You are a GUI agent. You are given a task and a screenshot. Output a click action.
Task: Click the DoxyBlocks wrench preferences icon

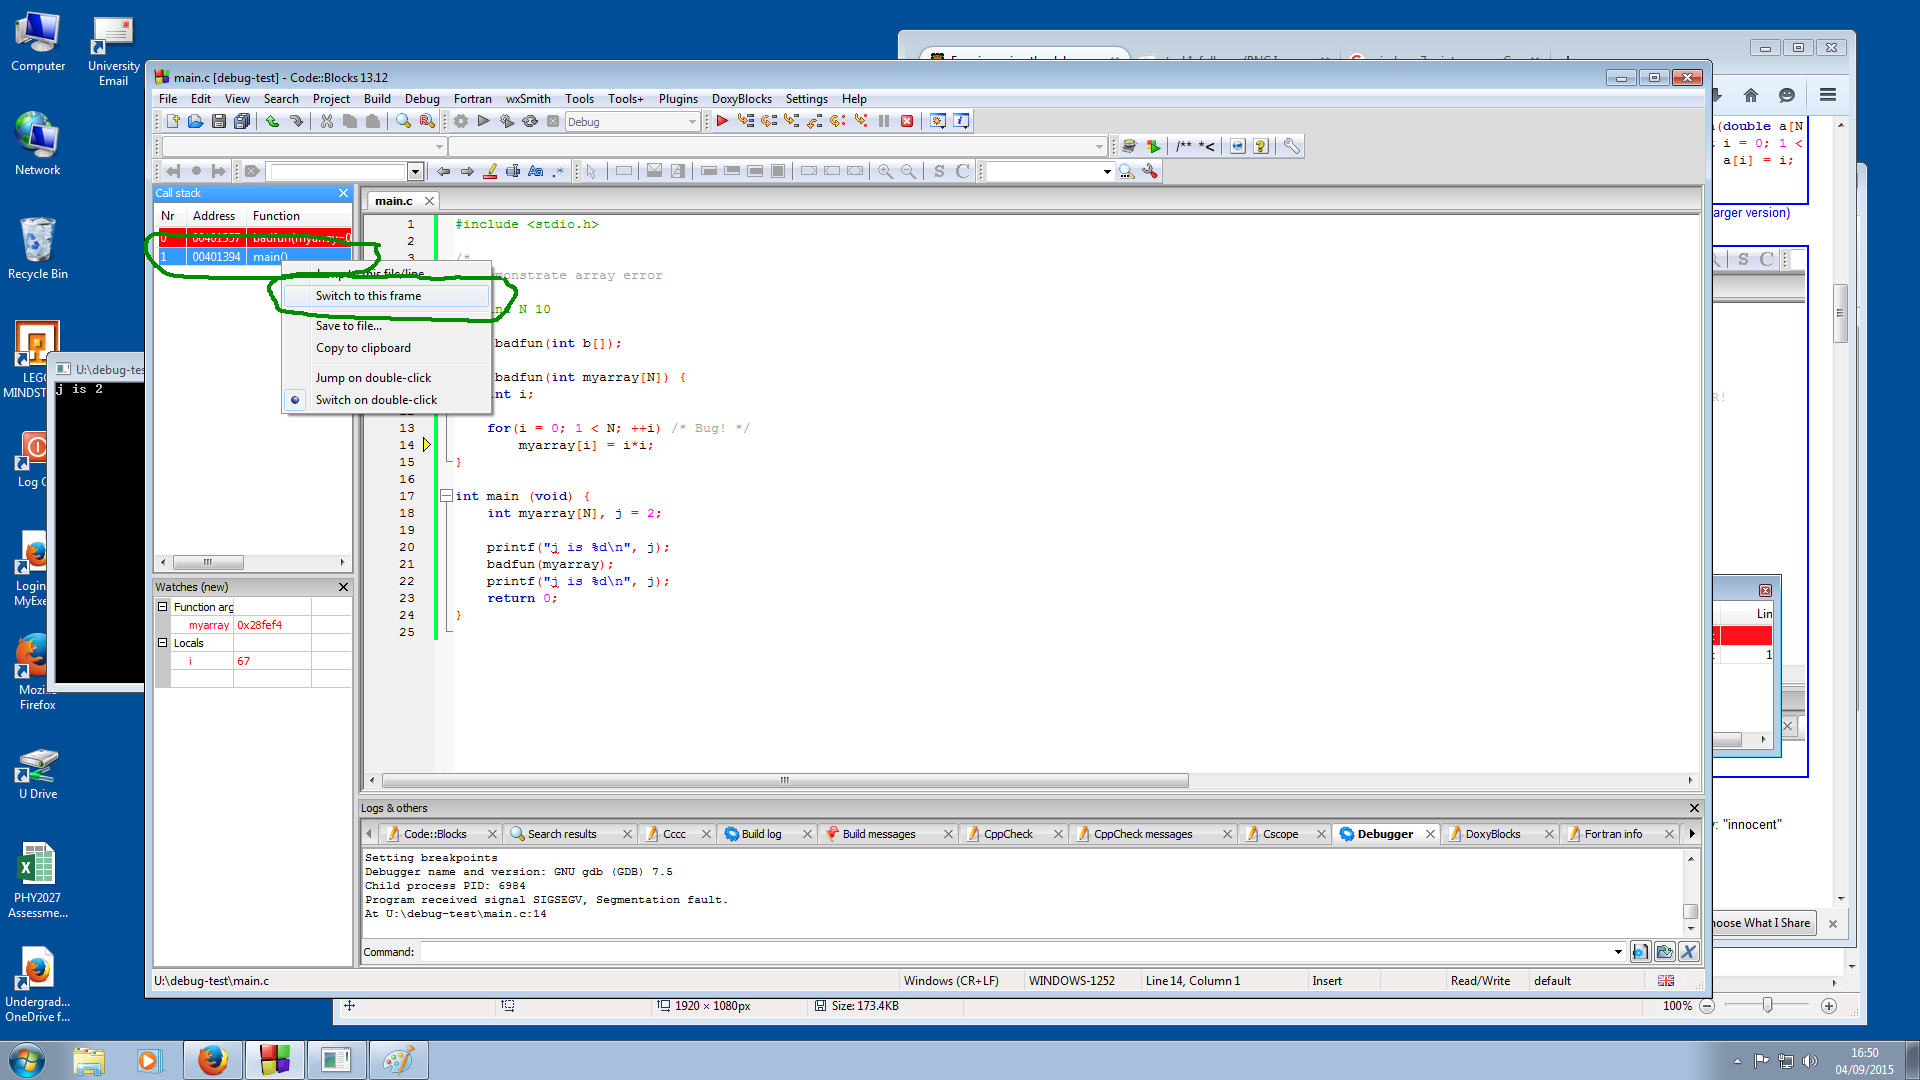(x=1292, y=146)
